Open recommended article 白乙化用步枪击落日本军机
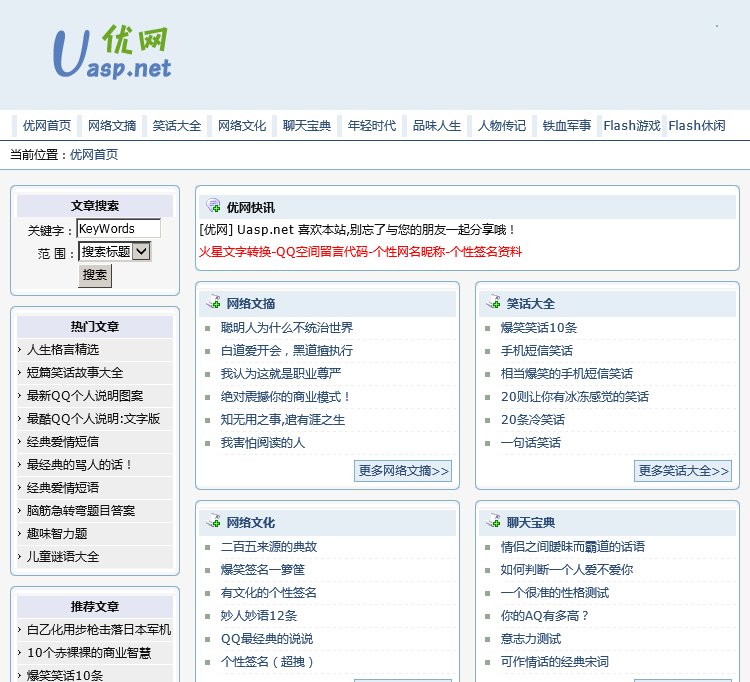 [99, 630]
